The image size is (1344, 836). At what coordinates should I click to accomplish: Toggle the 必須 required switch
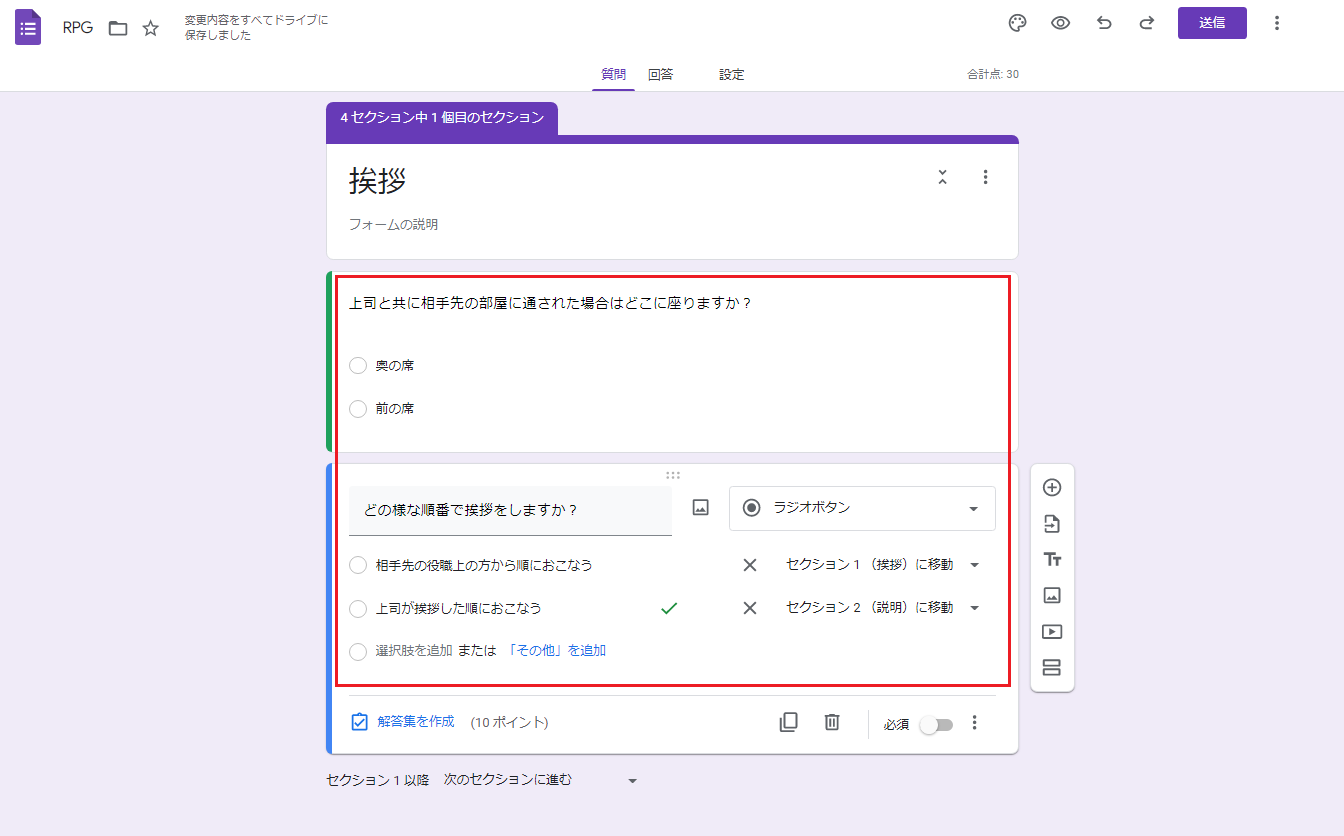pos(937,724)
